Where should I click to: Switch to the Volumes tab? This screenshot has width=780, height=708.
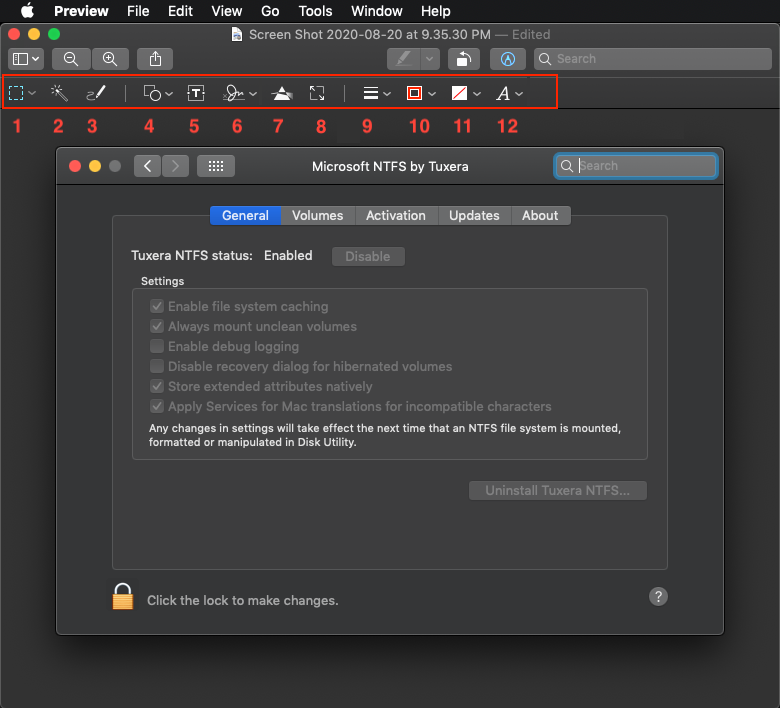(317, 215)
